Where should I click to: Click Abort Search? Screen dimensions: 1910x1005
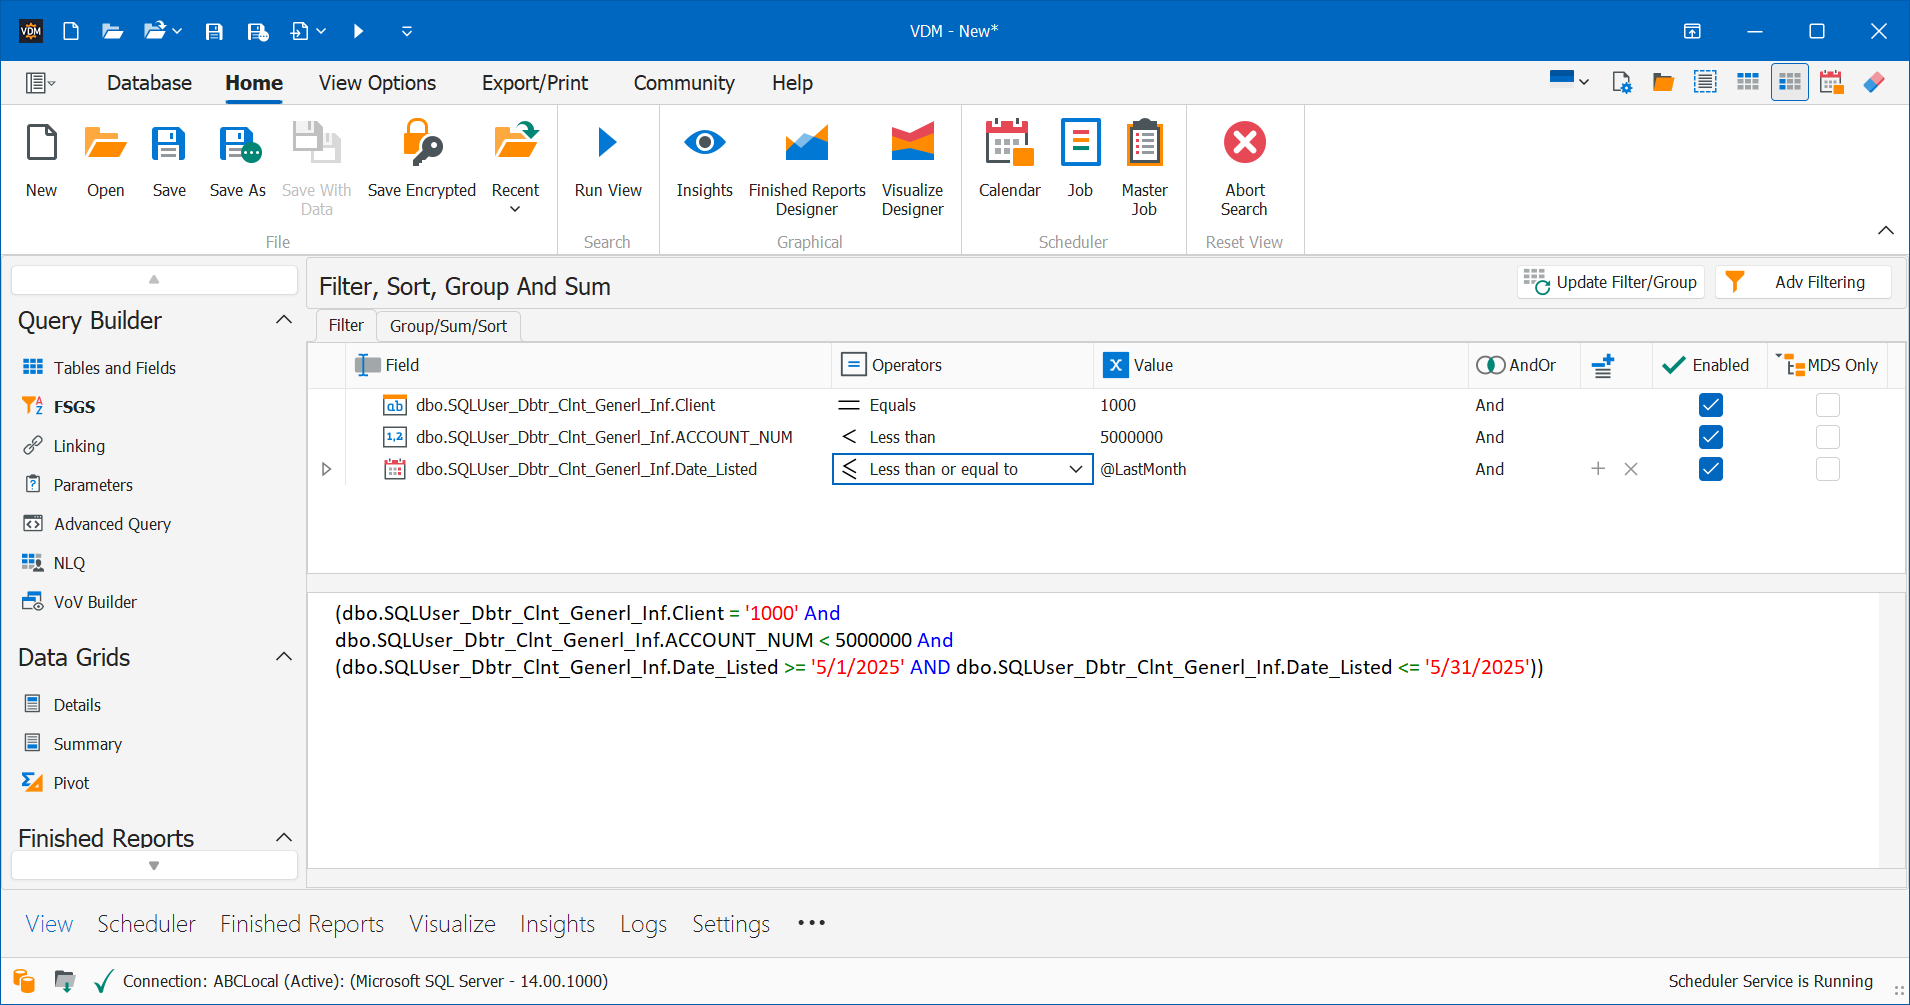click(x=1244, y=168)
